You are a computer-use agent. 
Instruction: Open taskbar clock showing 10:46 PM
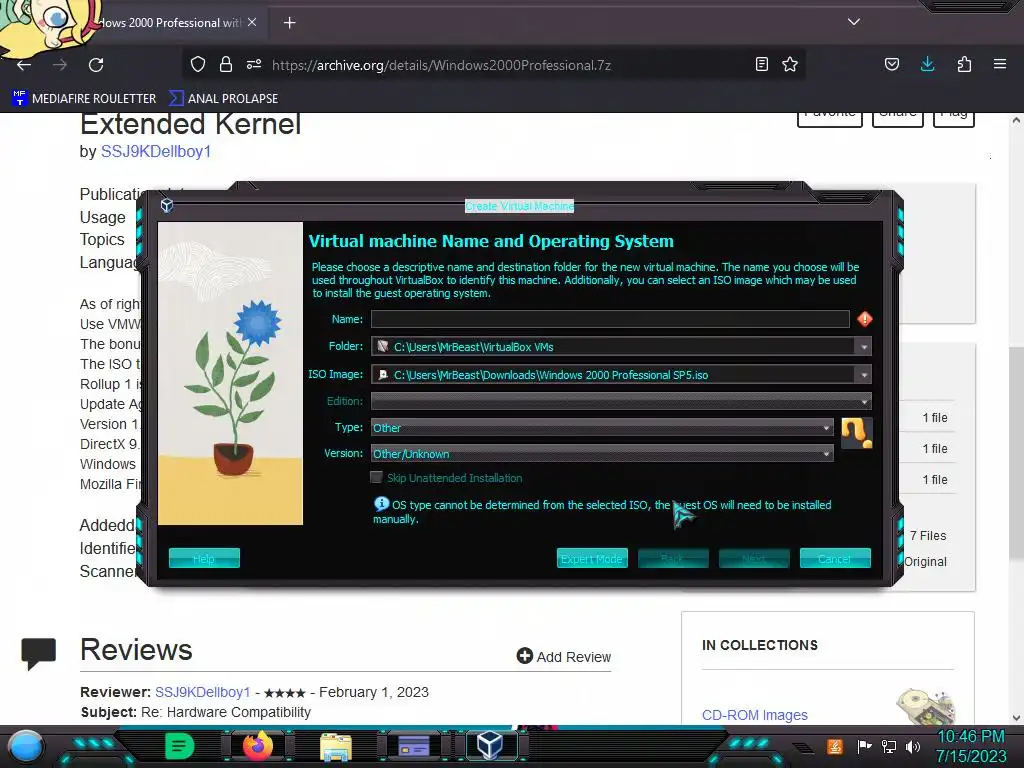click(x=971, y=746)
